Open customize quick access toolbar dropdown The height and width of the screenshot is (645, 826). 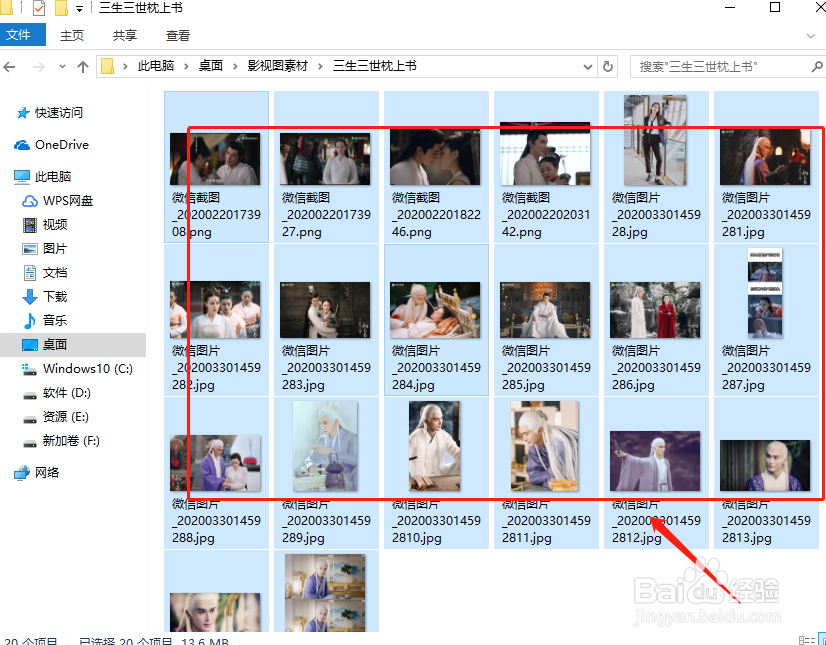click(x=80, y=9)
